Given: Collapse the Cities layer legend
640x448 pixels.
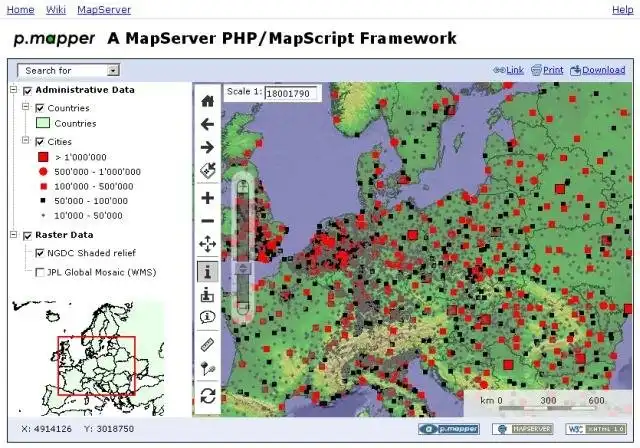Looking at the screenshot, I should [26, 140].
